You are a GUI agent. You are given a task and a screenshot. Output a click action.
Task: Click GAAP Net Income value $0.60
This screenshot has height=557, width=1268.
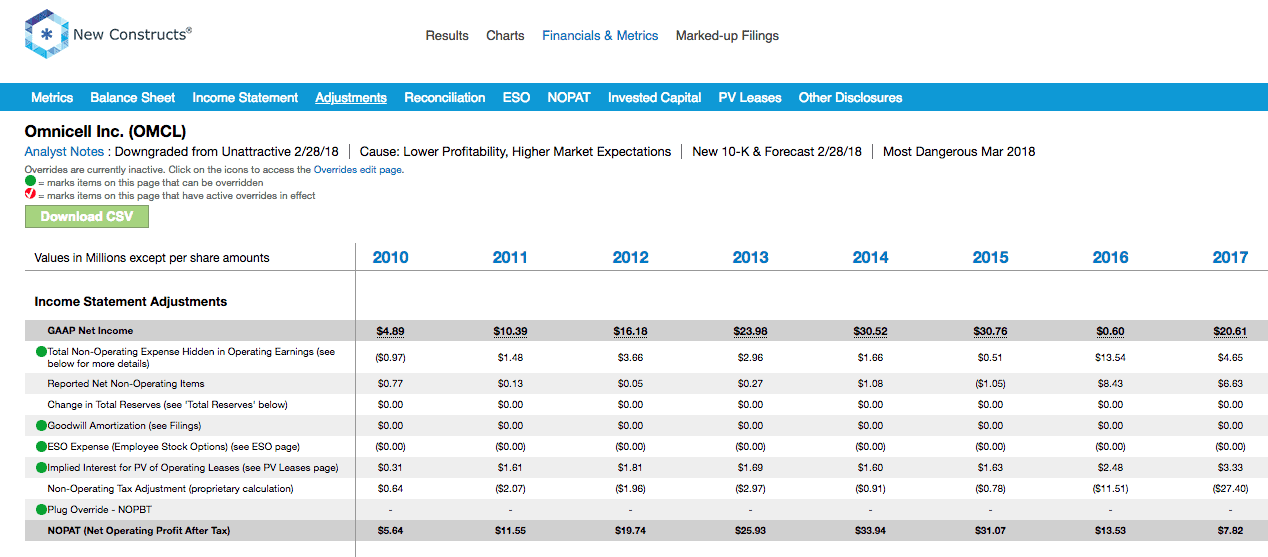coord(1110,331)
